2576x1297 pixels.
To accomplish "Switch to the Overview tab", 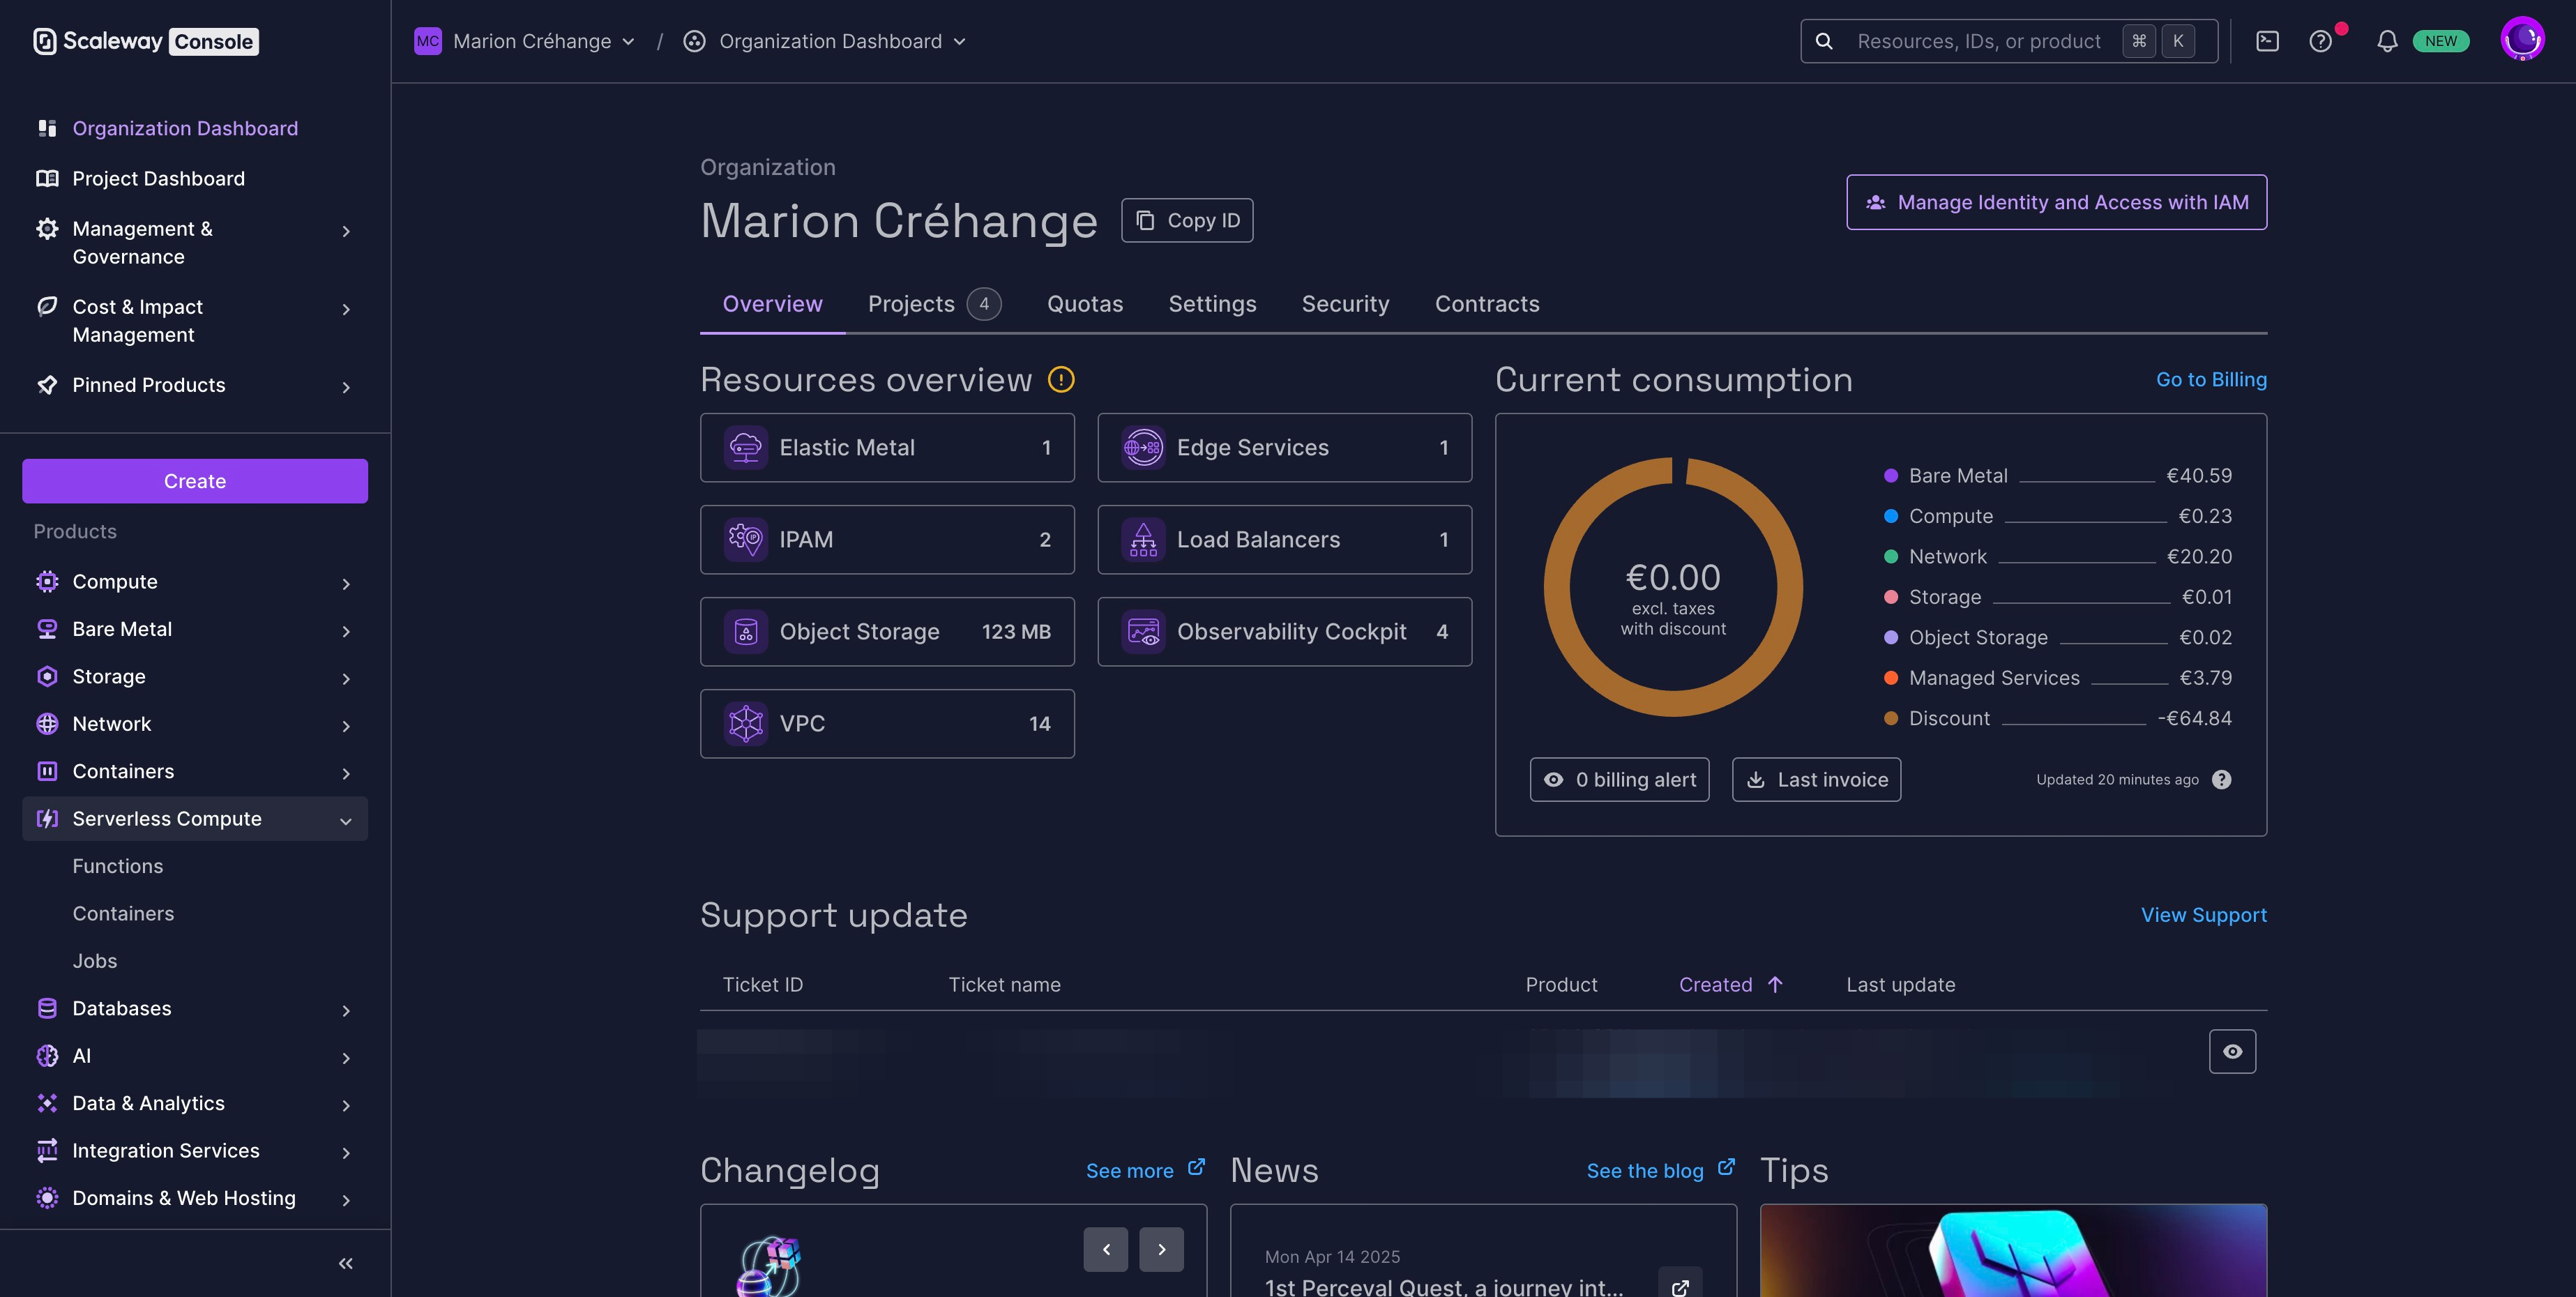I will coord(772,304).
